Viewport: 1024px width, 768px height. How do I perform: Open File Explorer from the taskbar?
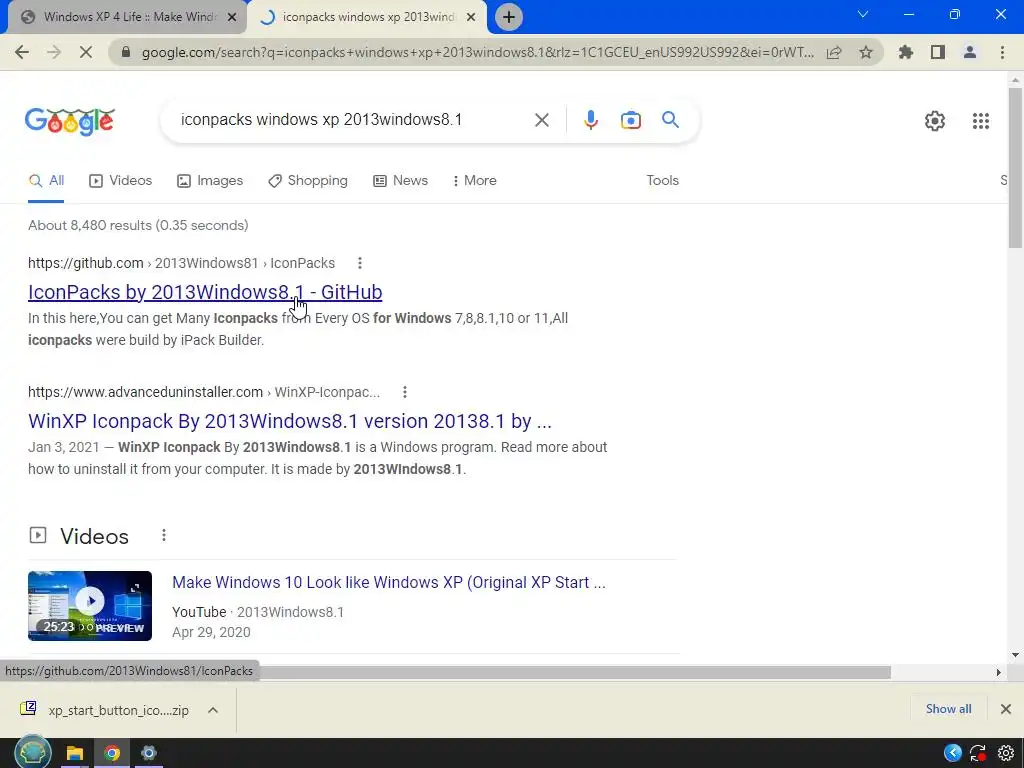74,753
